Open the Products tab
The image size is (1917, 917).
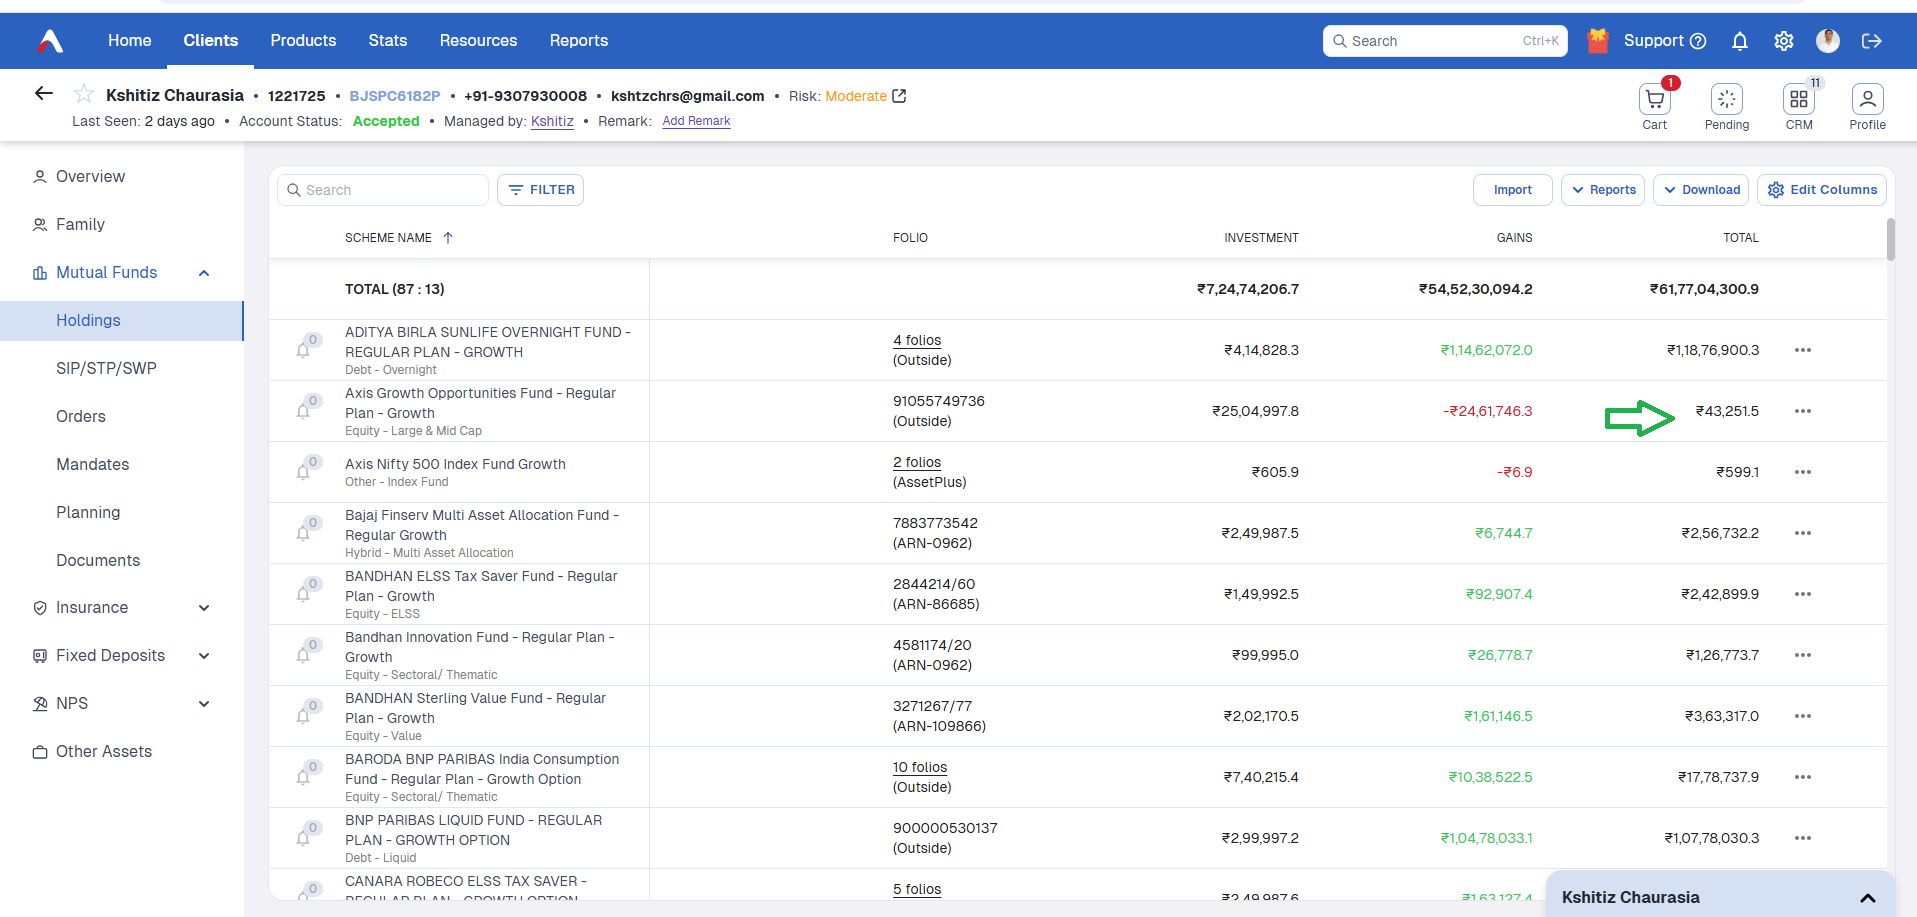coord(303,41)
